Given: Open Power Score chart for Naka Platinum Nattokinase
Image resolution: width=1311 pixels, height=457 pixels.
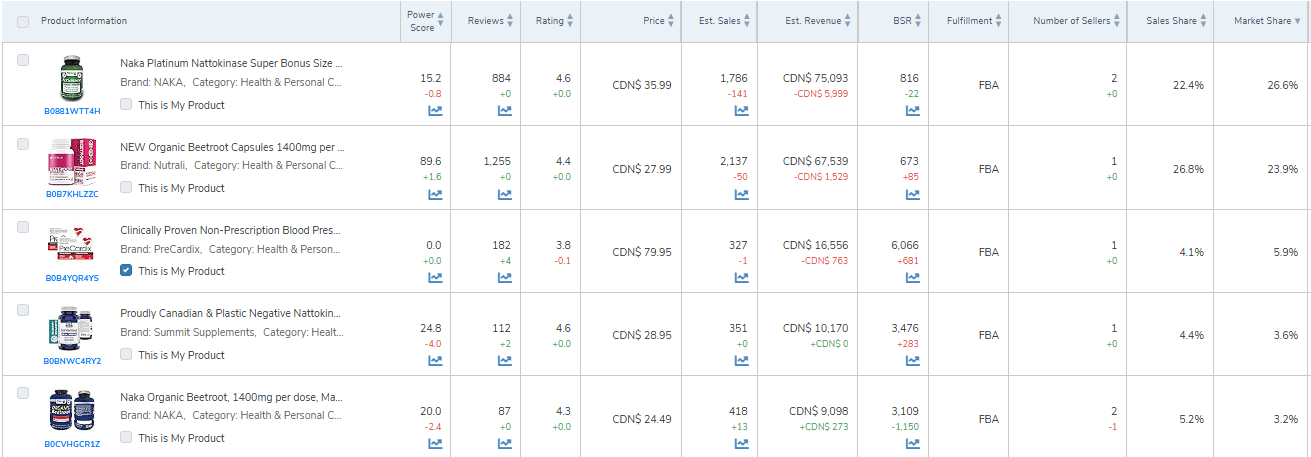Looking at the screenshot, I should [435, 111].
